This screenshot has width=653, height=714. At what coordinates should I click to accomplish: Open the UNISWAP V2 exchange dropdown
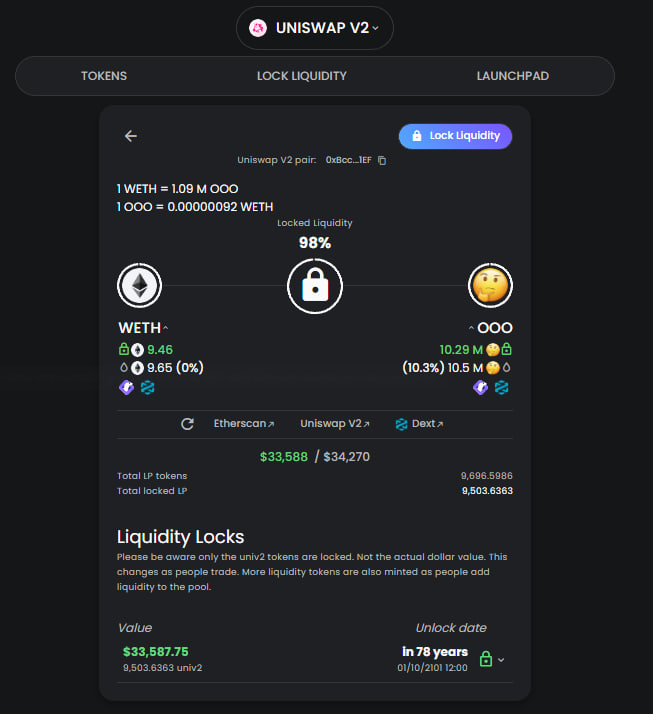(x=315, y=28)
